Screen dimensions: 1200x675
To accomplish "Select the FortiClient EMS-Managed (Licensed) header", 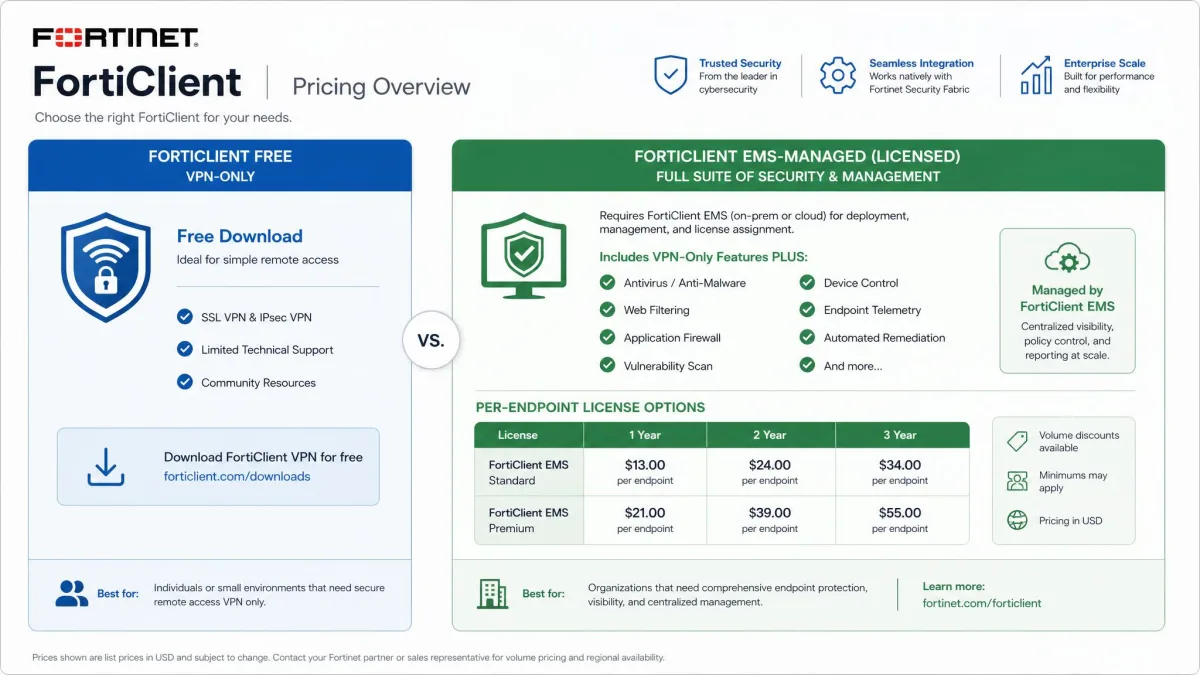I will 808,165.
